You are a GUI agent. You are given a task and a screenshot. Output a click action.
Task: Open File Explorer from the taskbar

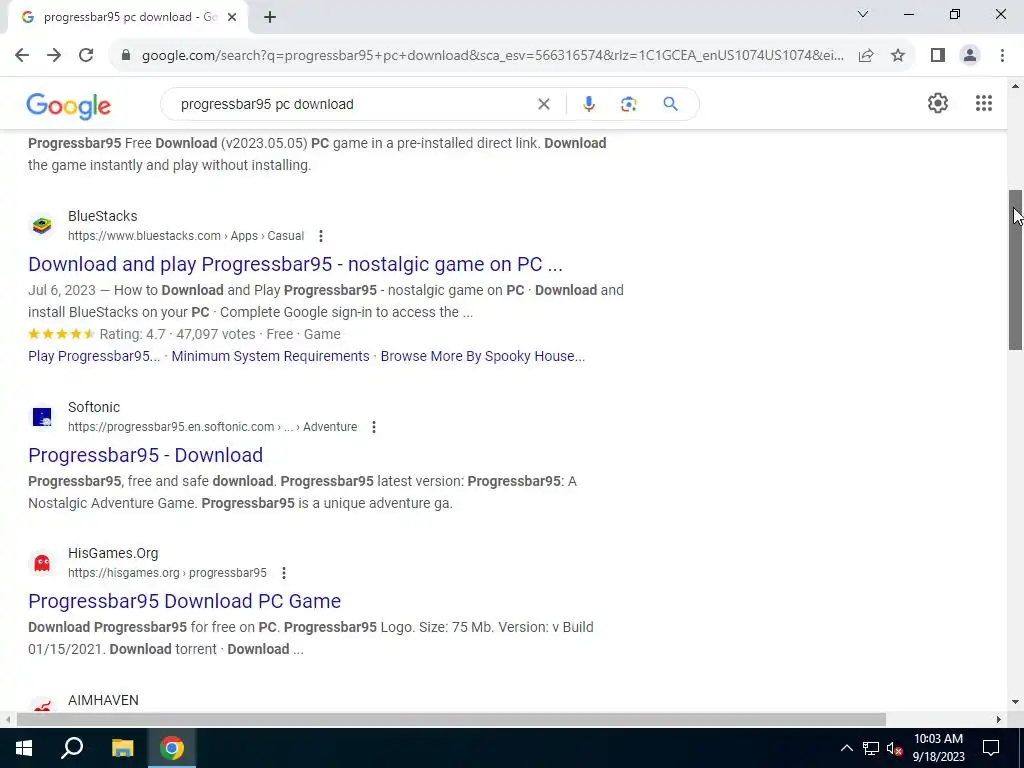coord(122,748)
